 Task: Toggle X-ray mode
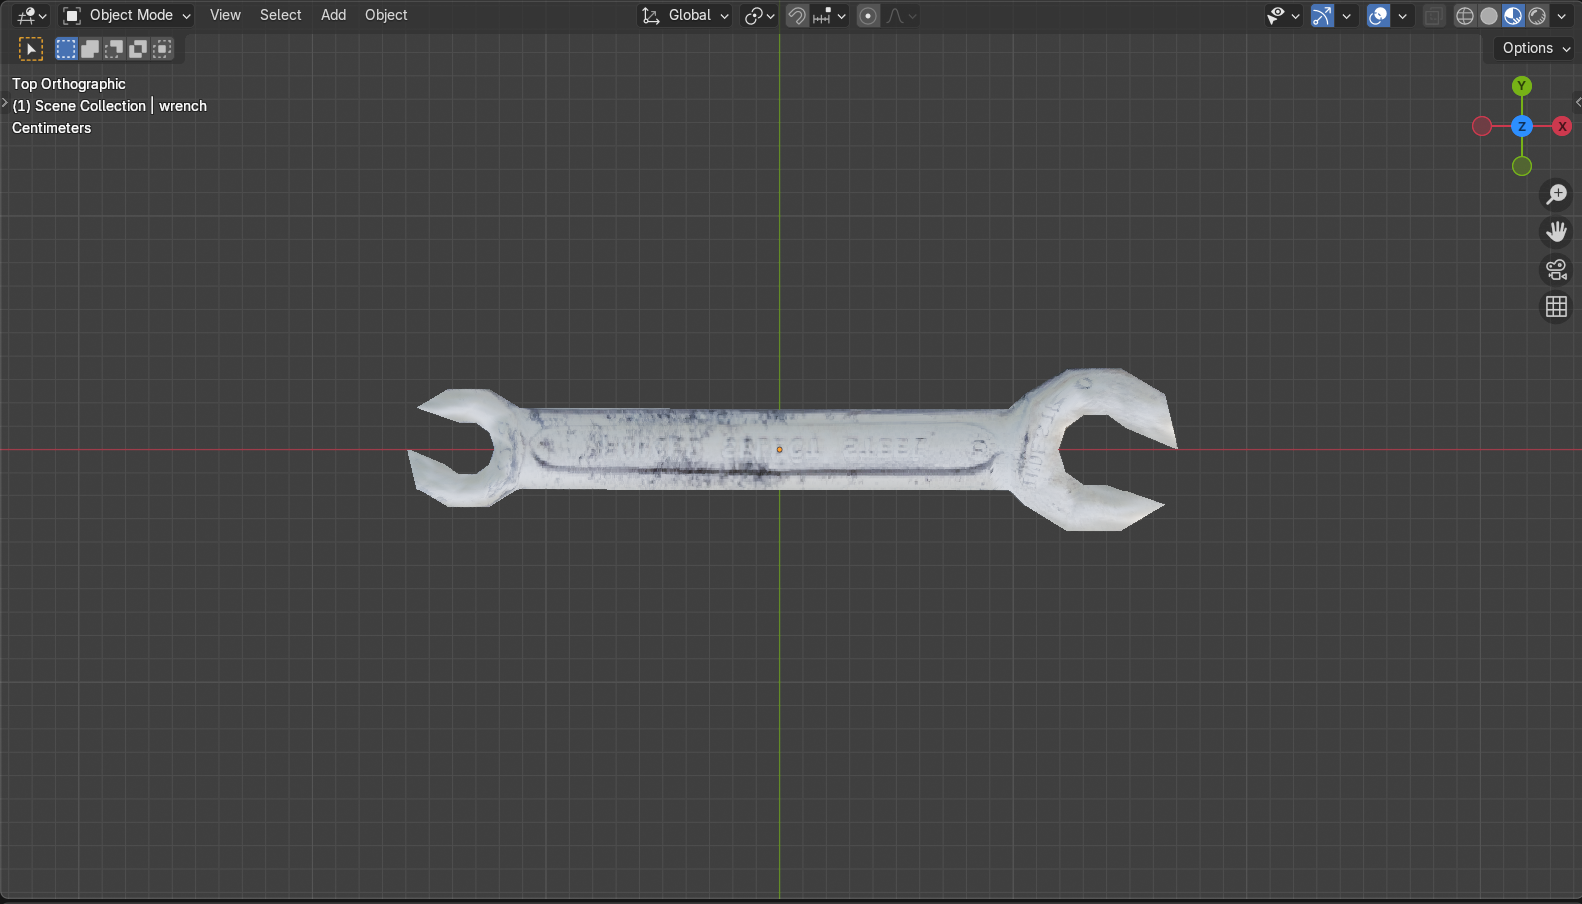tap(1434, 15)
